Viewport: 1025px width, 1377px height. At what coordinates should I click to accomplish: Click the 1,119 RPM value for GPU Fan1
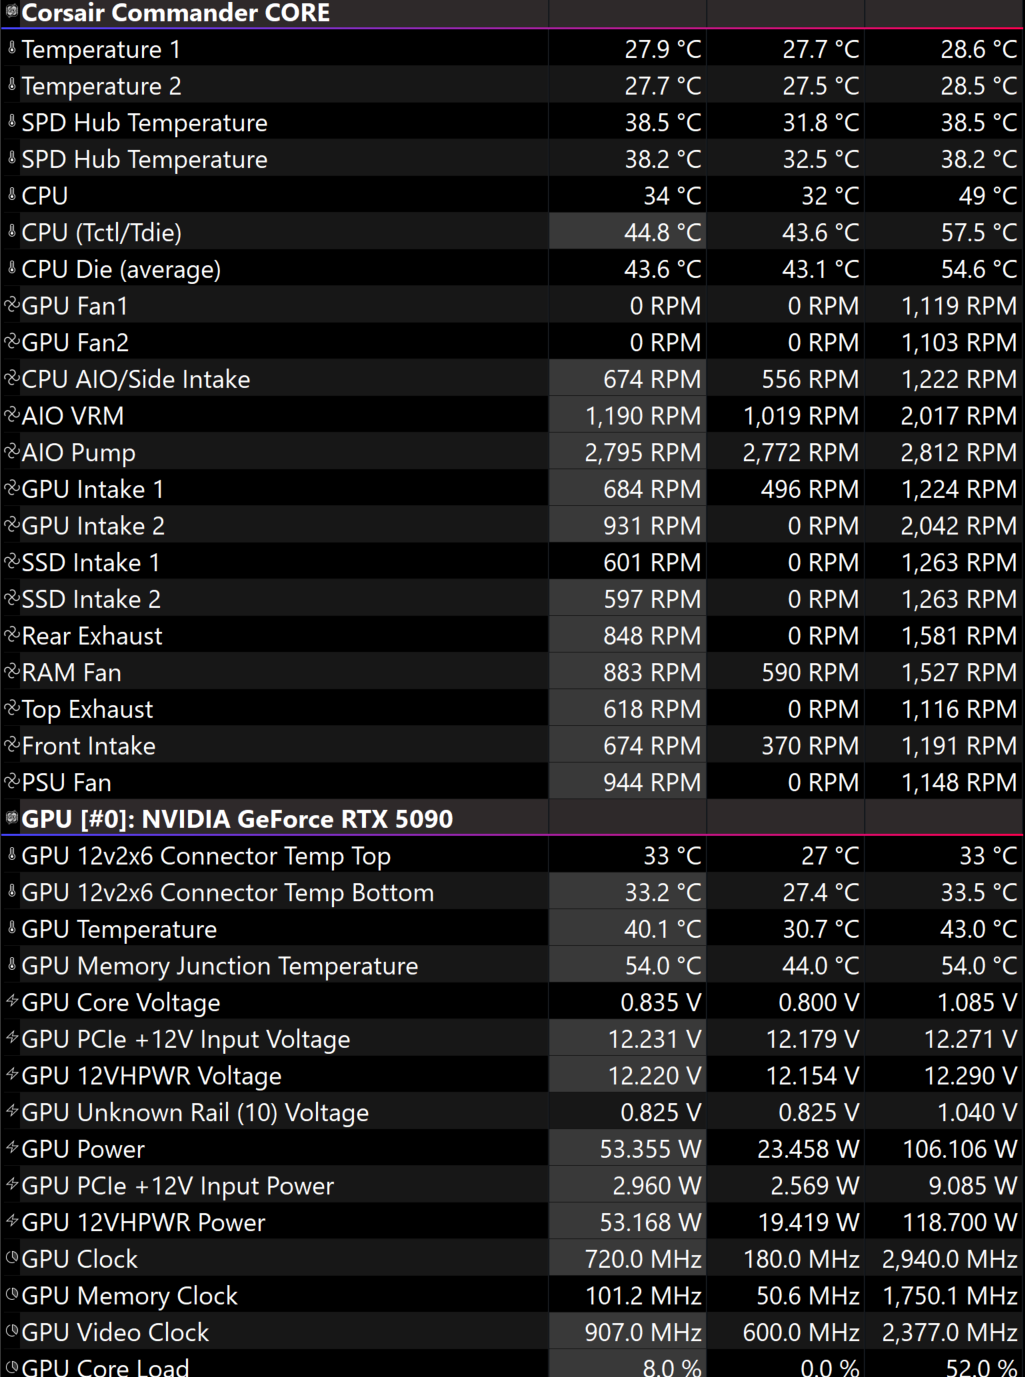click(959, 306)
